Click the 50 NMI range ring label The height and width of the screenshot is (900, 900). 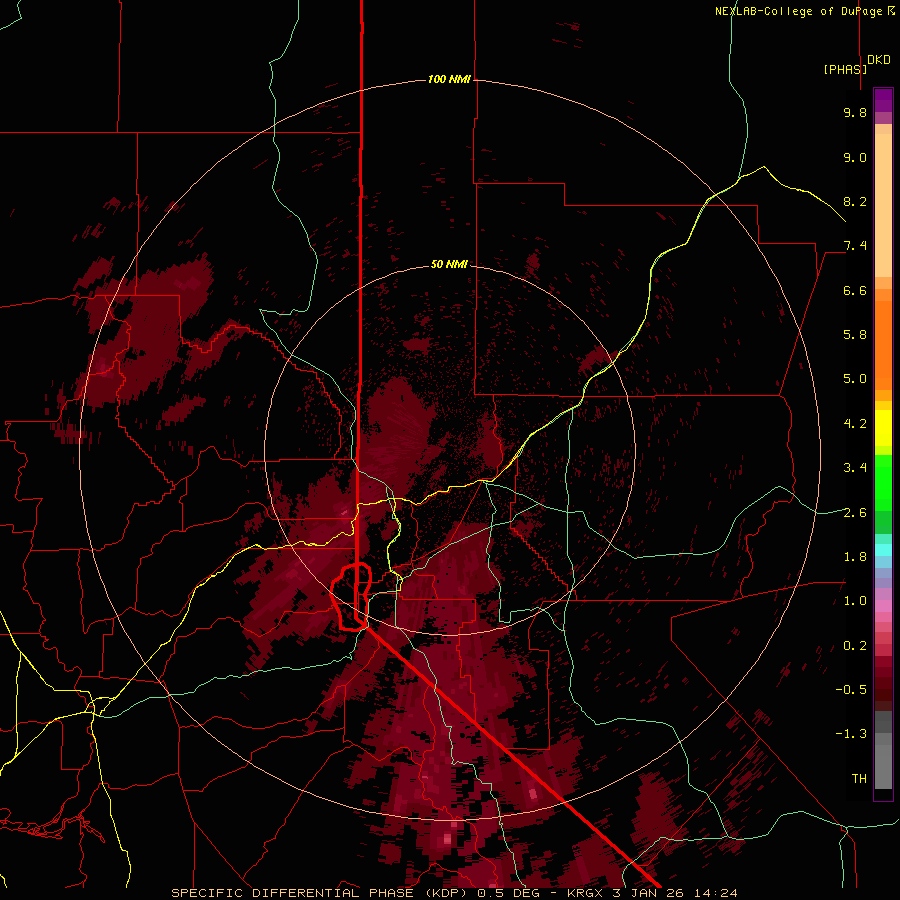(x=449, y=264)
